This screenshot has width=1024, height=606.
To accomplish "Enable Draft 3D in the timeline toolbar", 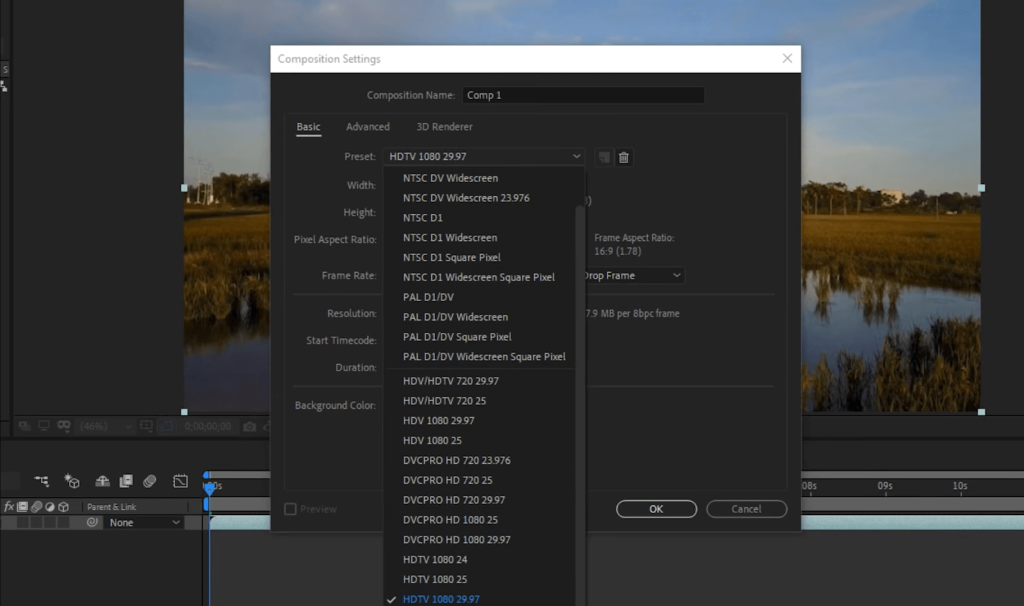I will coord(72,481).
